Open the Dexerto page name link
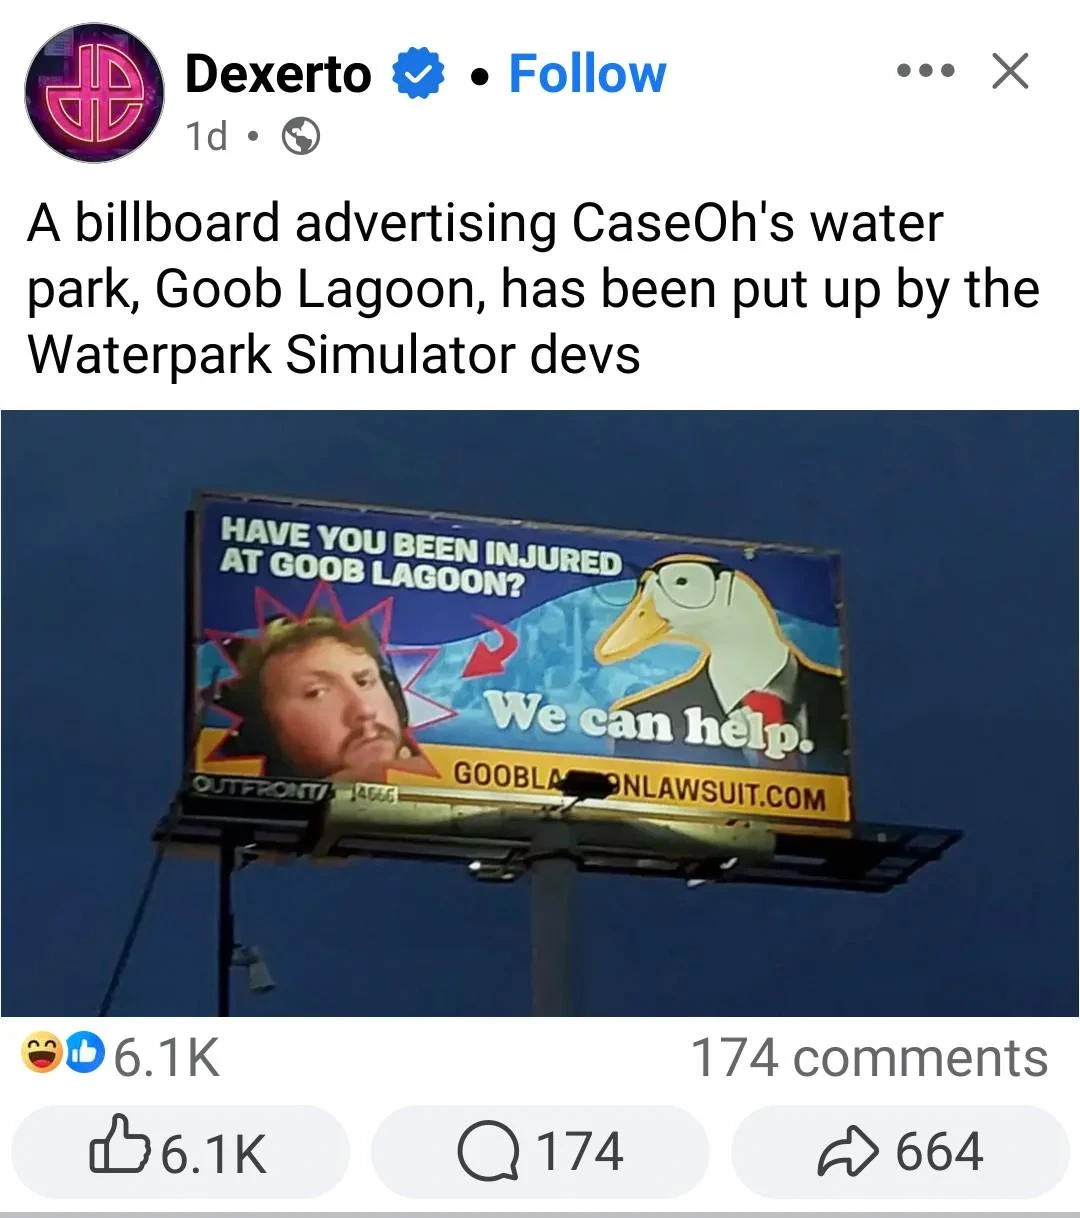Image resolution: width=1080 pixels, height=1218 pixels. 278,74
